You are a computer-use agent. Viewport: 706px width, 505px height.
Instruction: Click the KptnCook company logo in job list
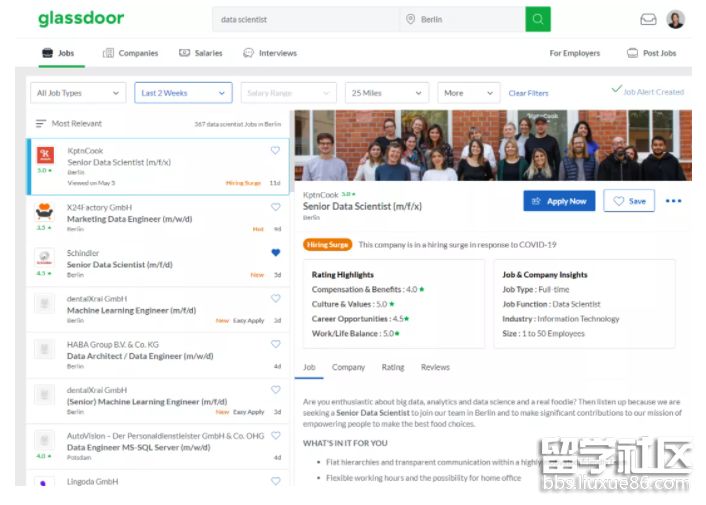pyautogui.click(x=45, y=155)
